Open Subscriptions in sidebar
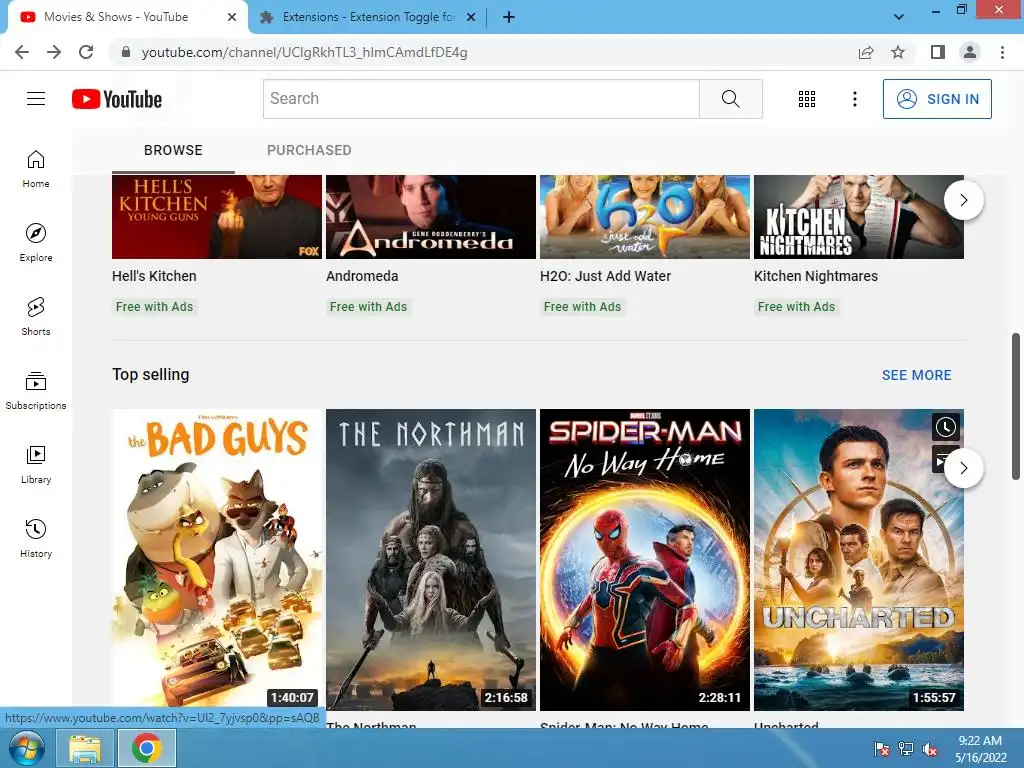1024x768 pixels. tap(36, 391)
